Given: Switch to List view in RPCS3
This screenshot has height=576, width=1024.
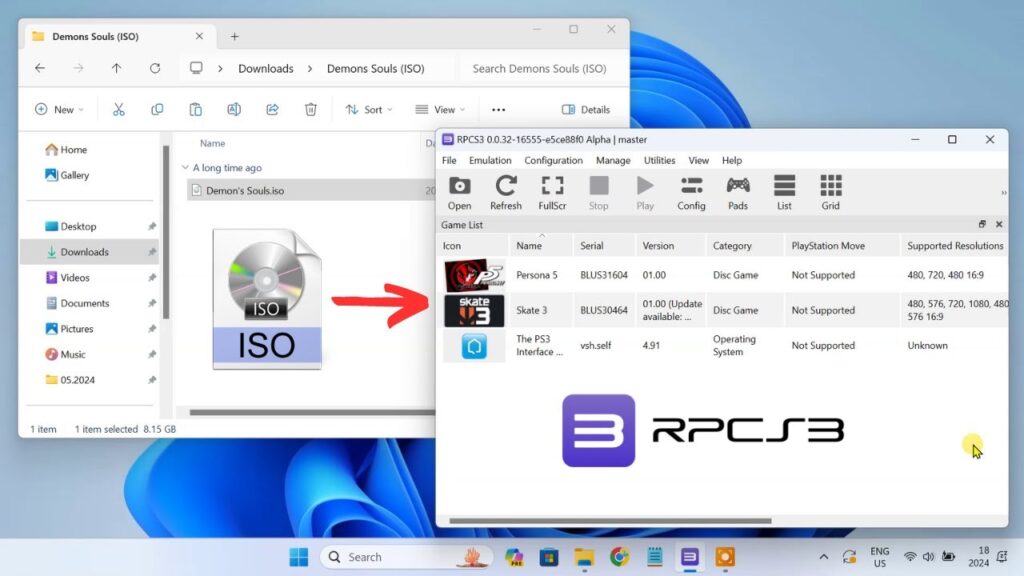Looking at the screenshot, I should click(784, 191).
